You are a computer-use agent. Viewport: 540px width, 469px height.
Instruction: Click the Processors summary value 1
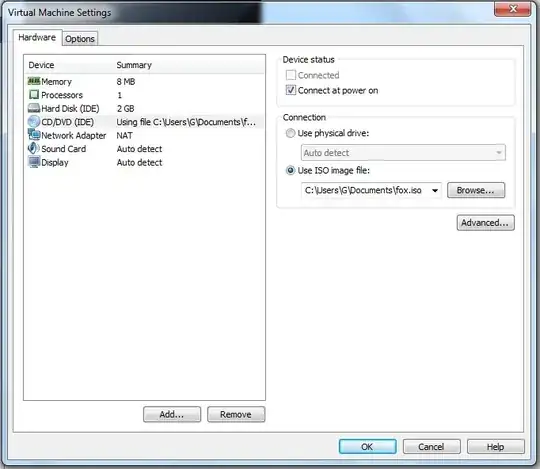click(120, 95)
